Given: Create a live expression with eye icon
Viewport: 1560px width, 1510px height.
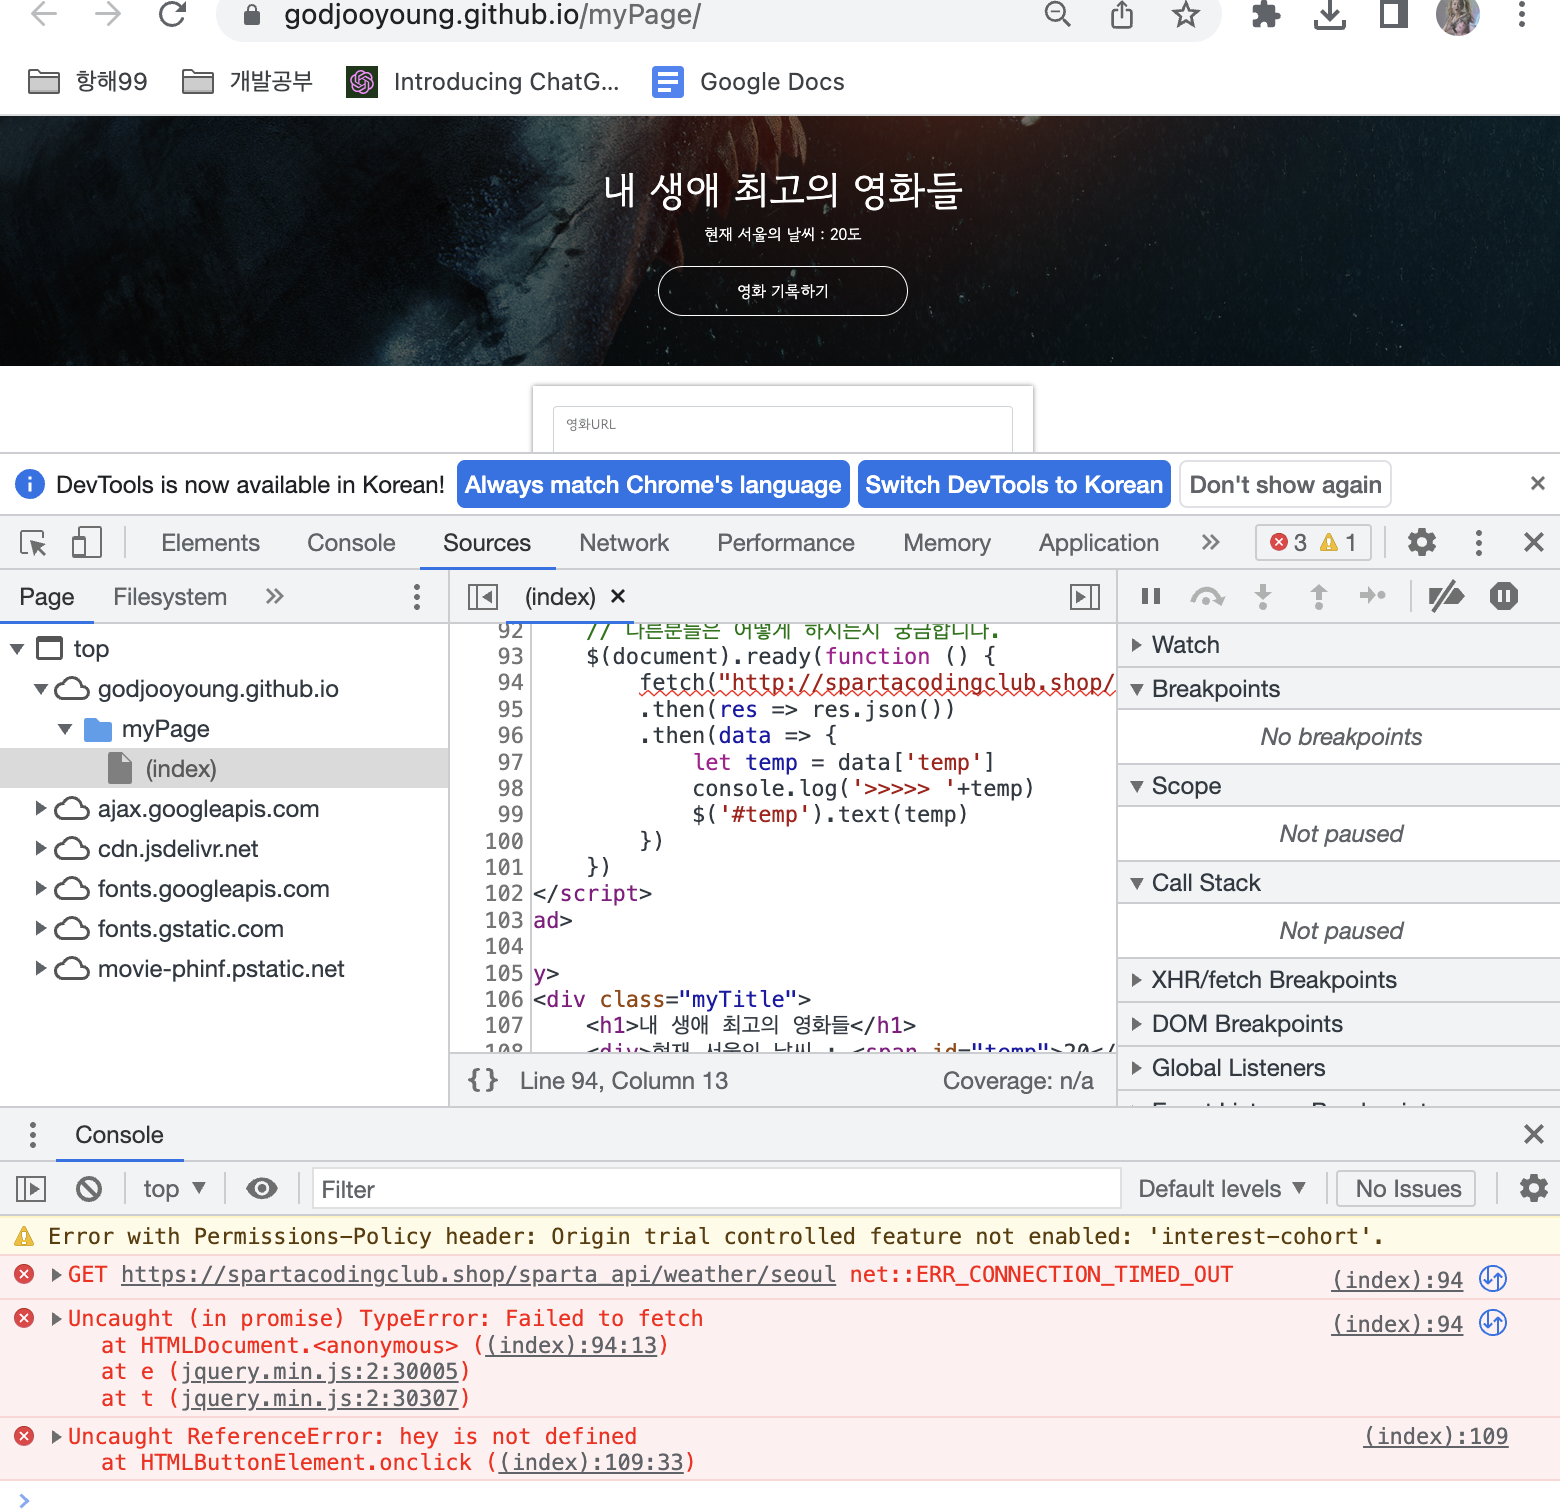Looking at the screenshot, I should click(x=262, y=1188).
